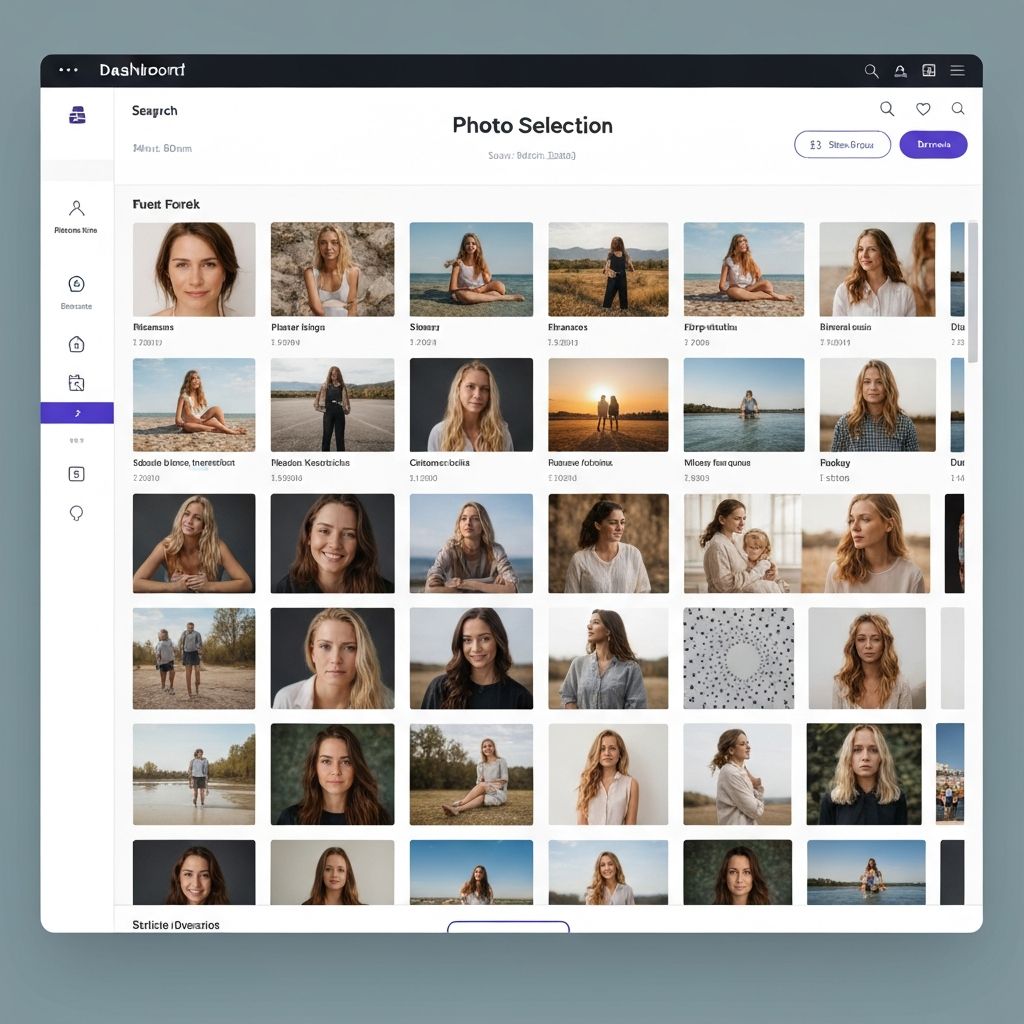Open the three-dots menu in title bar

pyautogui.click(x=68, y=70)
